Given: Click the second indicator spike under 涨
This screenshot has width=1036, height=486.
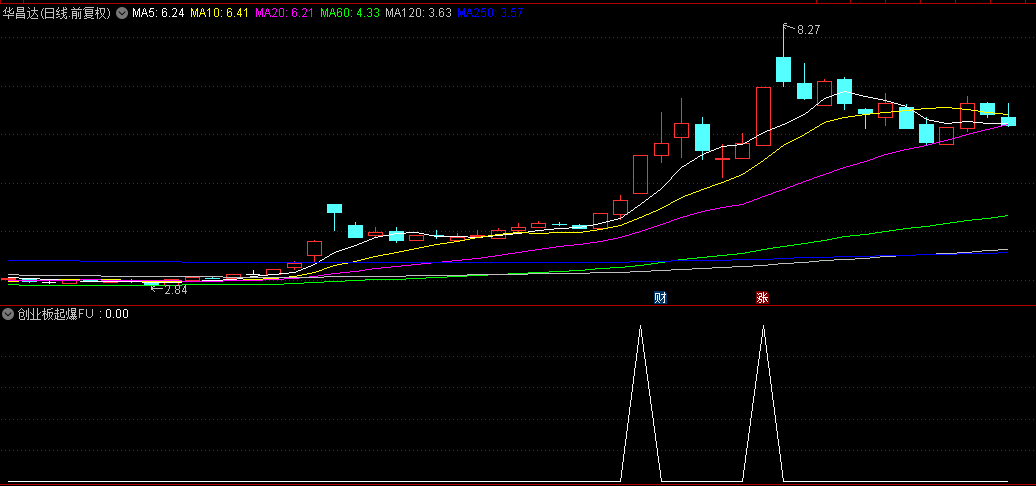Looking at the screenshot, I should click(763, 403).
